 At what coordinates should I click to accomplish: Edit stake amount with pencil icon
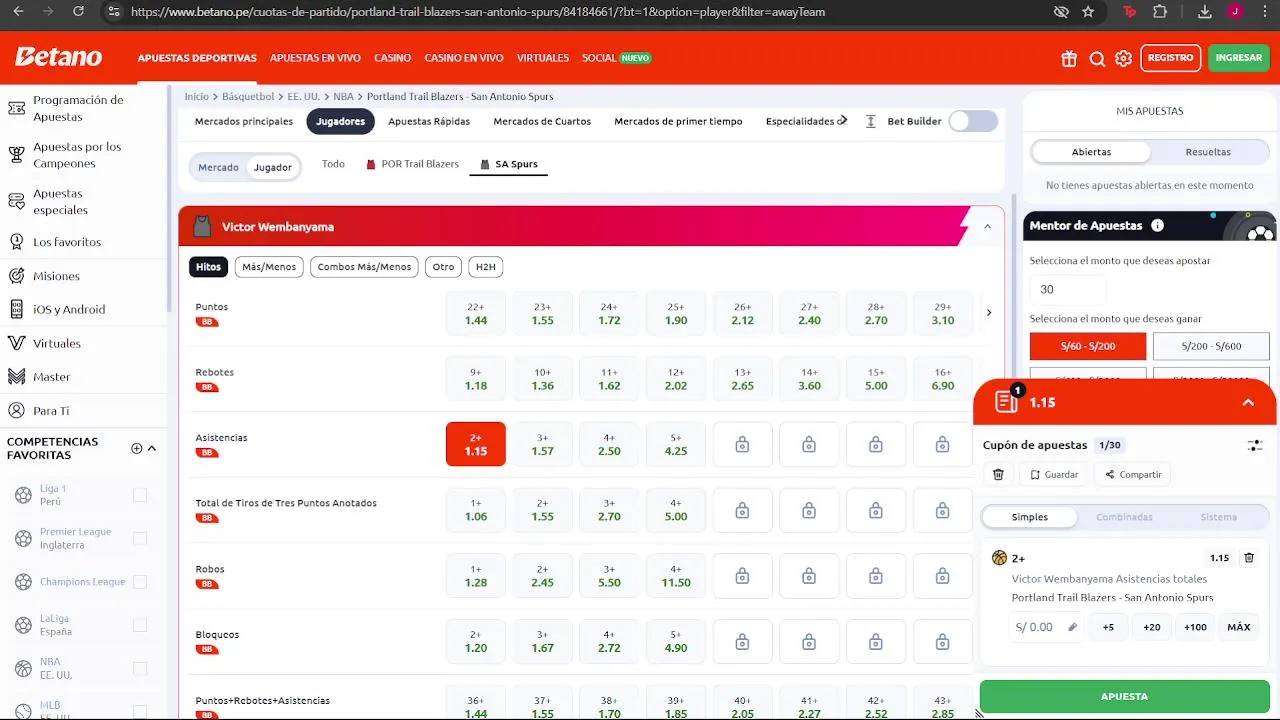(x=1072, y=627)
